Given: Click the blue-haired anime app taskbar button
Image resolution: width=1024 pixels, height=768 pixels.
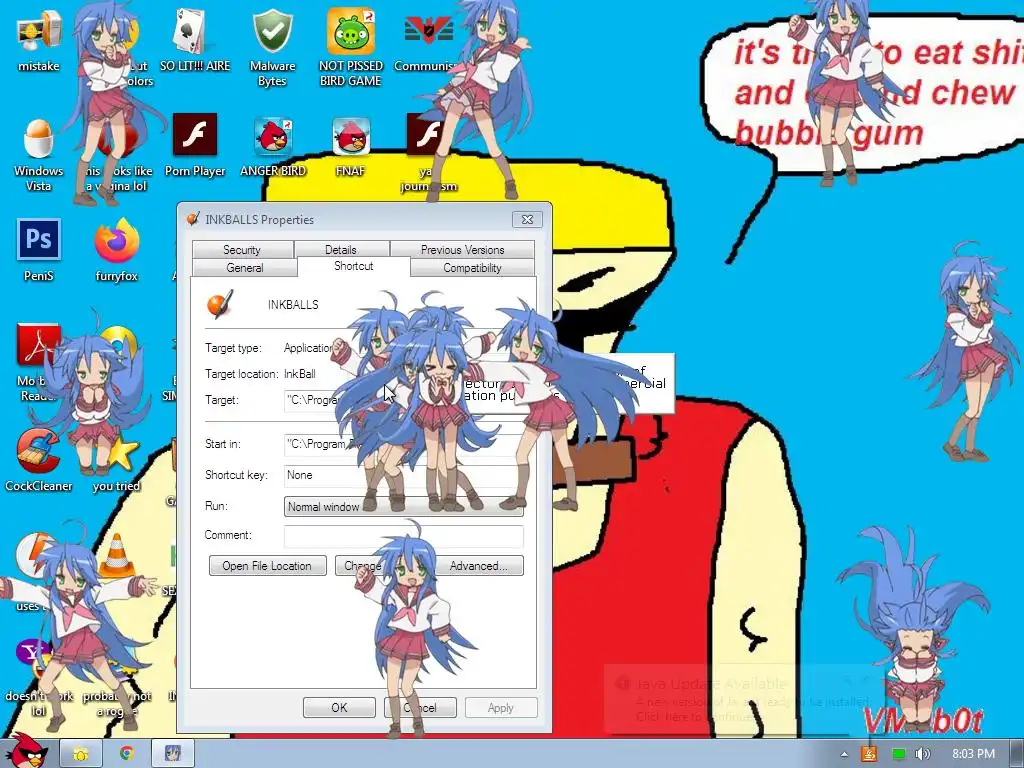Looking at the screenshot, I should click(172, 754).
